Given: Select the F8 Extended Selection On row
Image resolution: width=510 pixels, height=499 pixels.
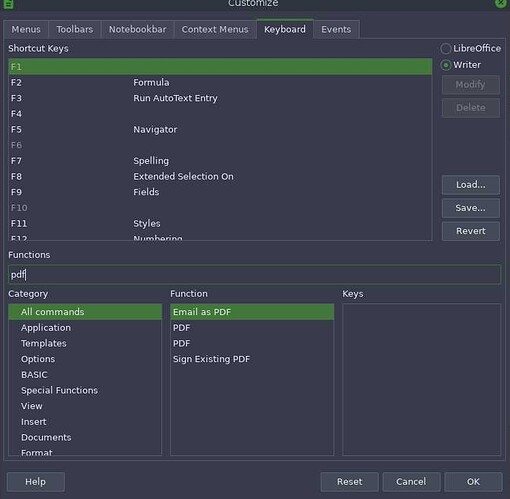Looking at the screenshot, I should pyautogui.click(x=220, y=176).
